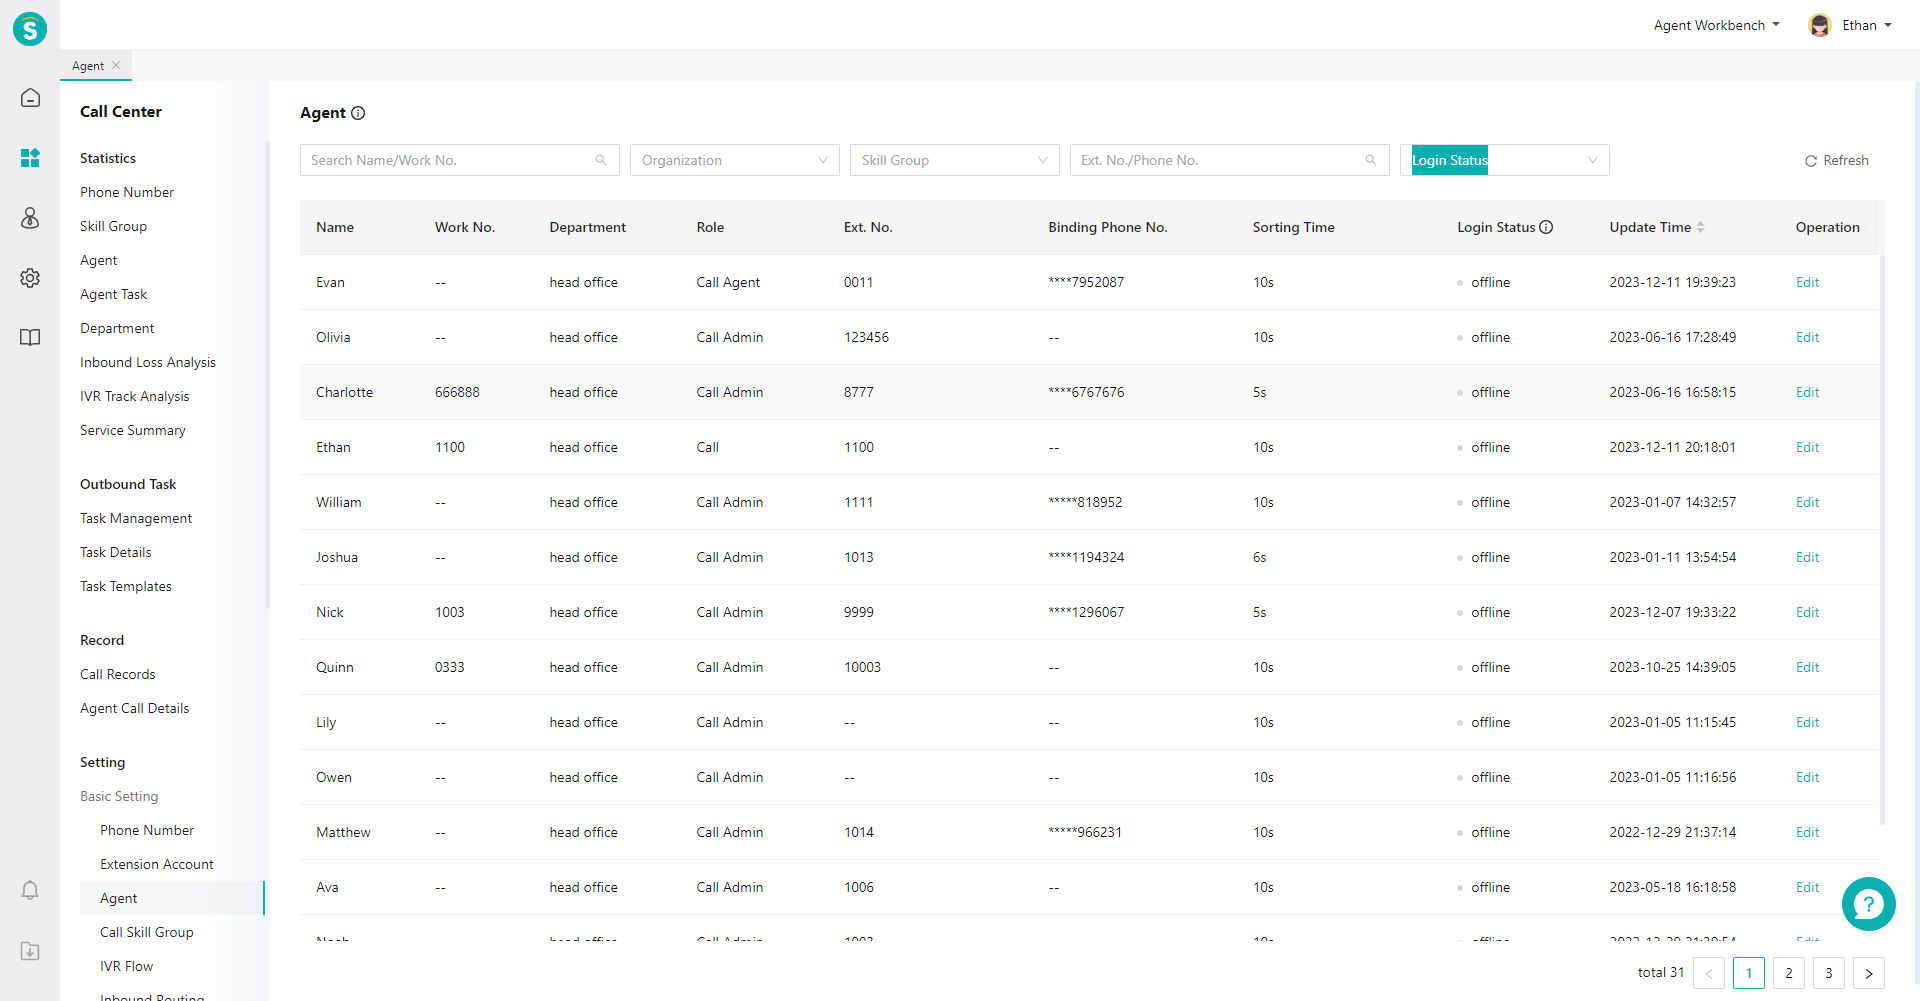Expand the Agent Workbench menu
The width and height of the screenshot is (1920, 1001).
(x=1716, y=25)
